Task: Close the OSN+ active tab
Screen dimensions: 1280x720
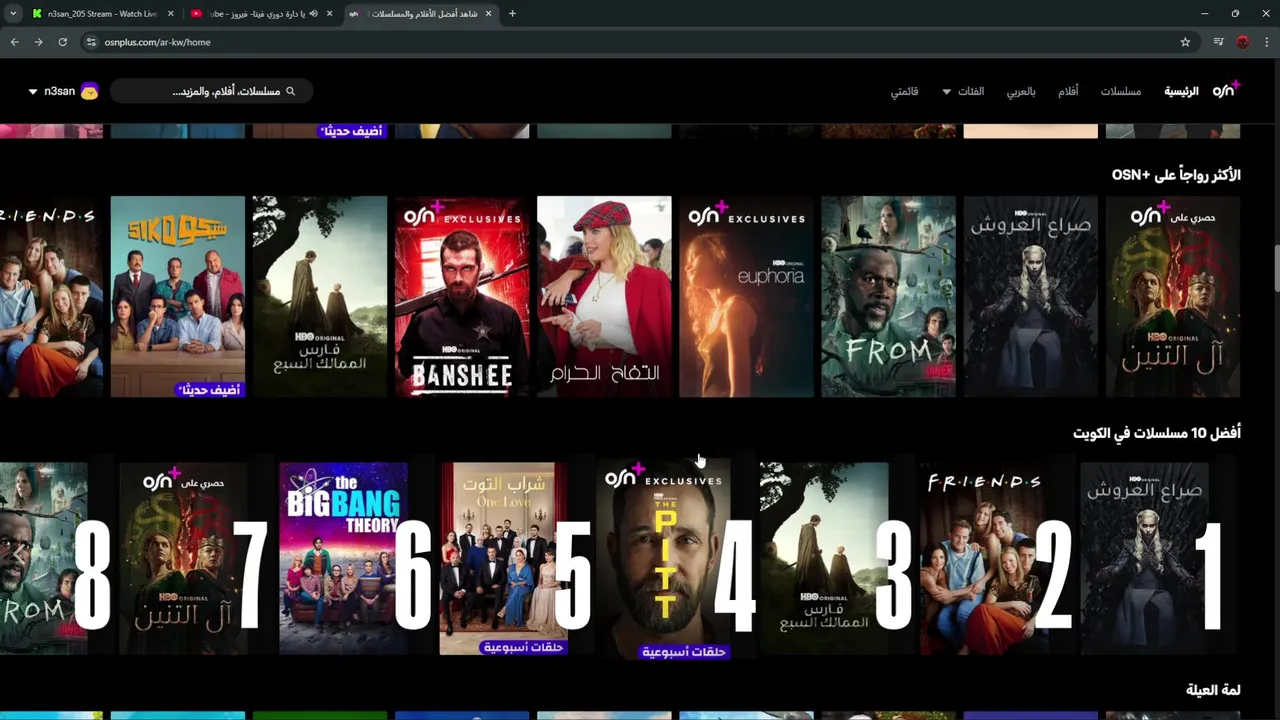Action: tap(488, 13)
